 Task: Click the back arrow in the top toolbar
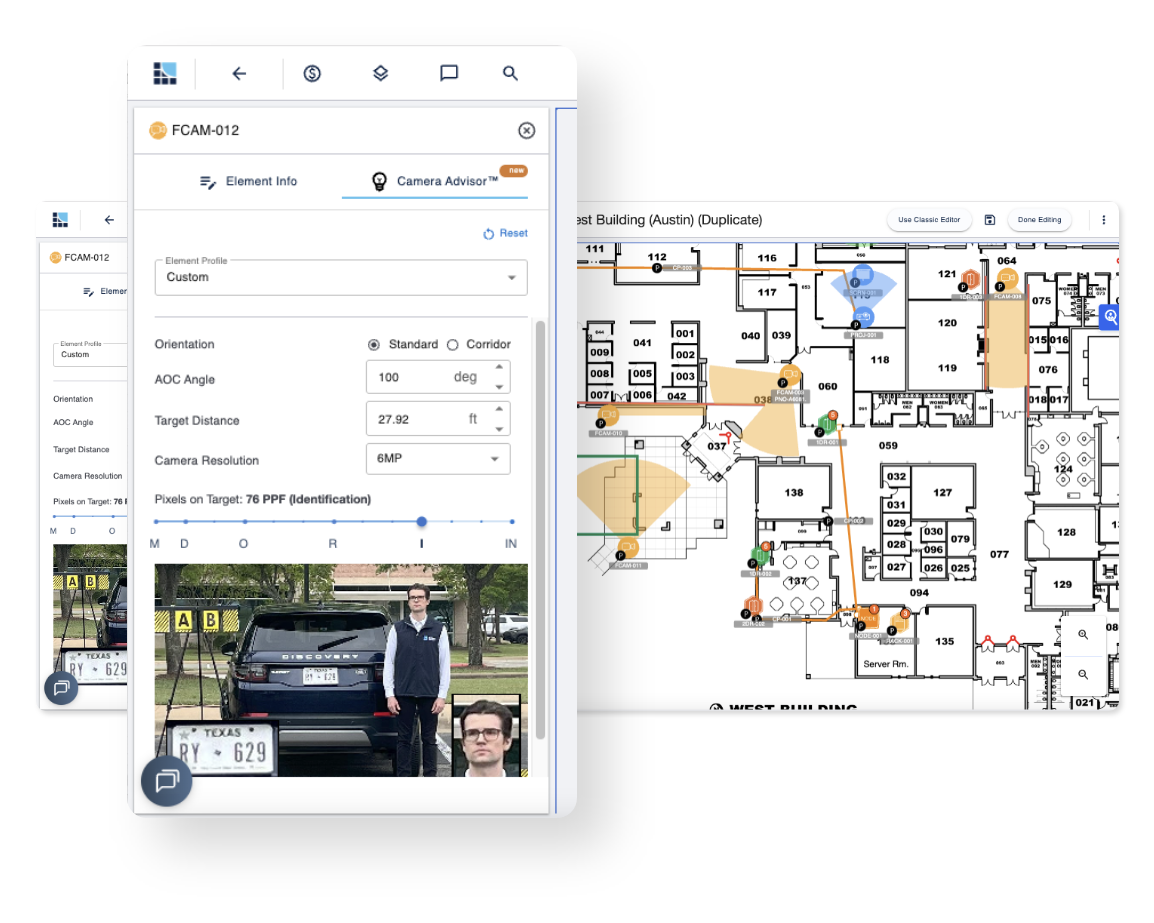coord(238,73)
